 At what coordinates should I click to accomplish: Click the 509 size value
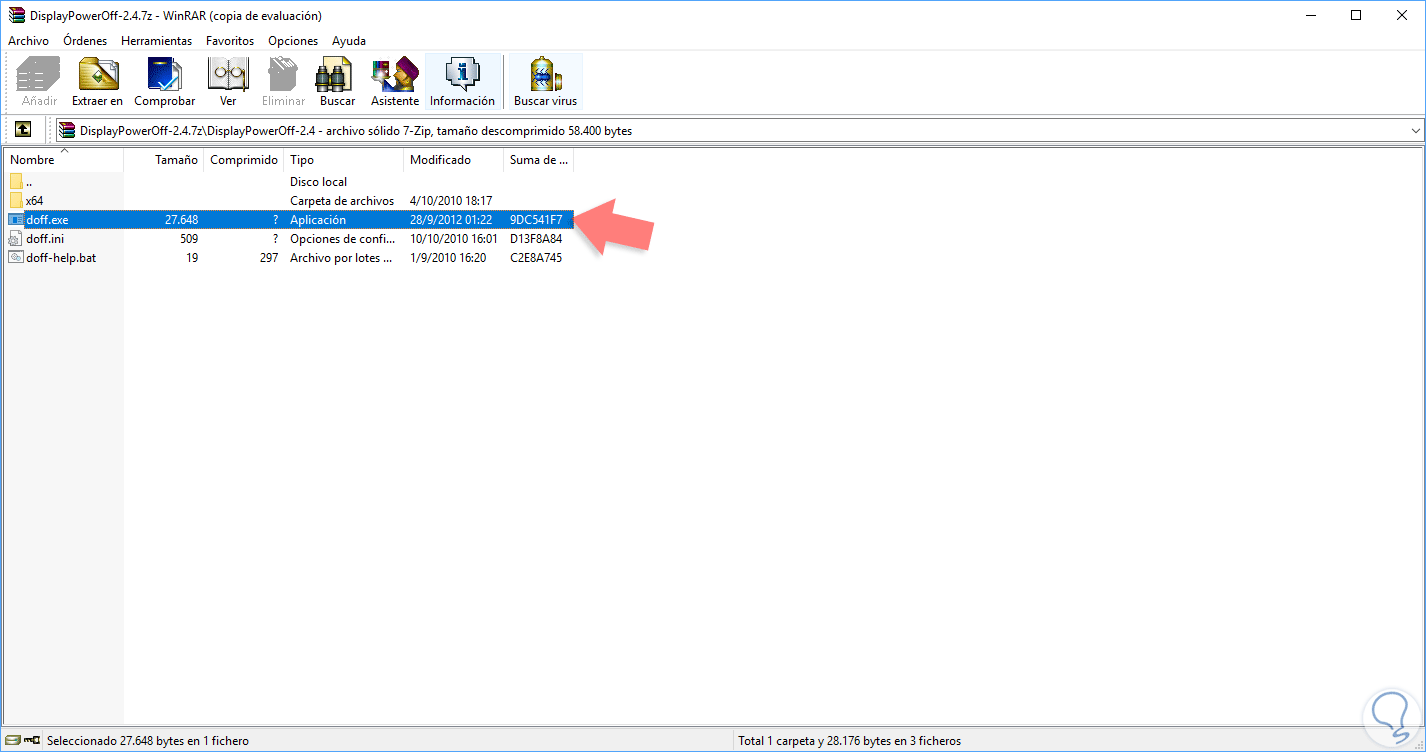[188, 238]
